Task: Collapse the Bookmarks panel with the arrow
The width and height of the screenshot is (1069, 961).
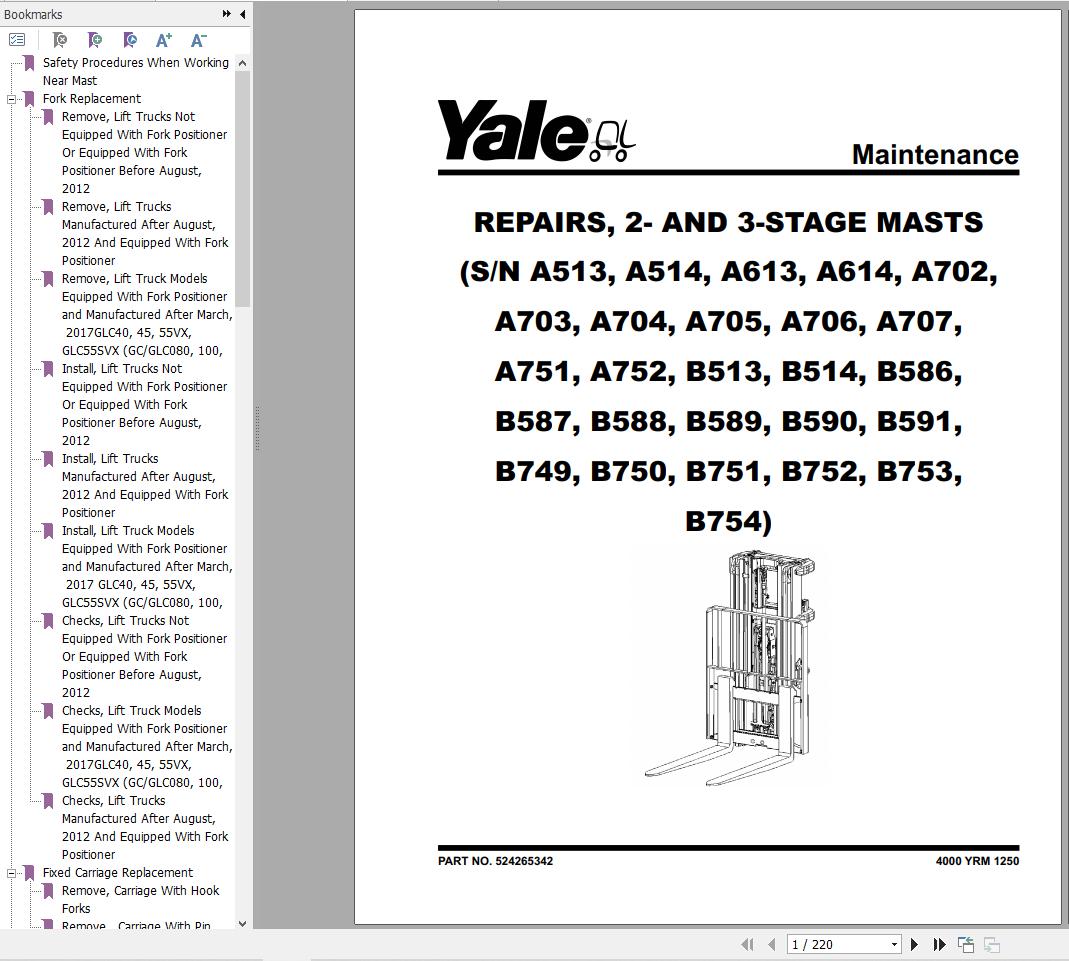Action: tap(241, 14)
